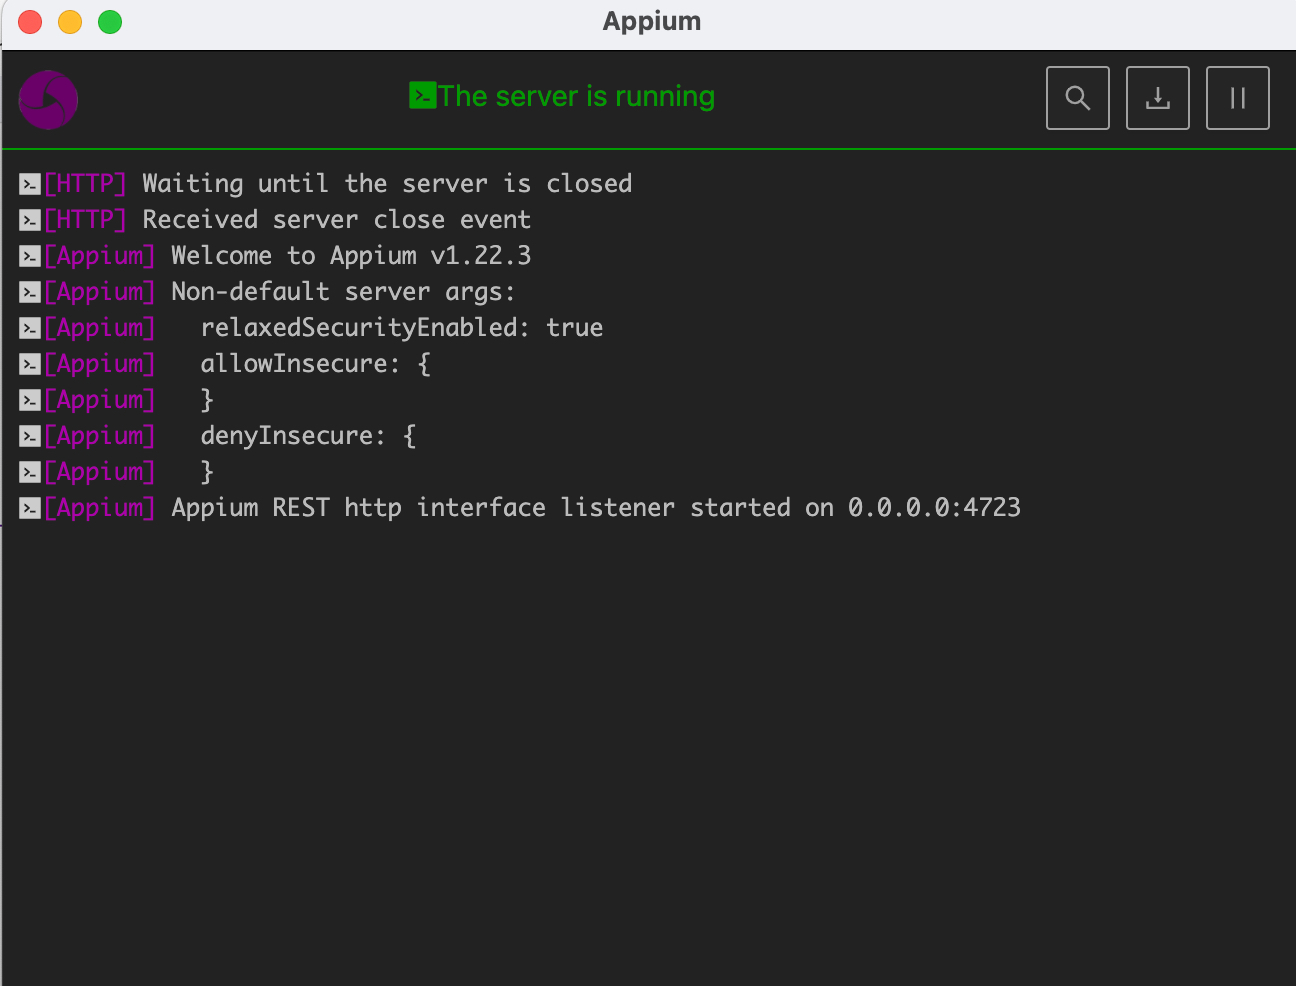Screen dimensions: 1296x986
Task: Click terminal icon on 'listener started' log row
Action: pyautogui.click(x=30, y=508)
